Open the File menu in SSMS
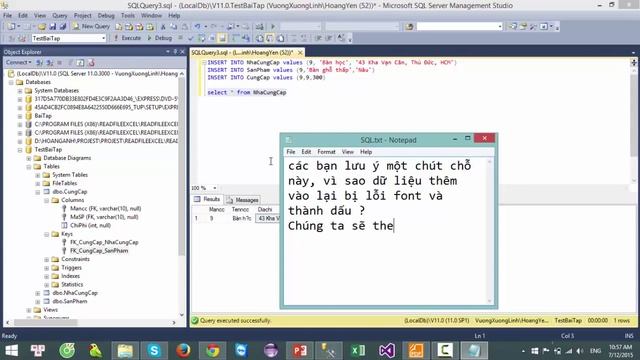This screenshot has width=640, height=360. click(7, 16)
